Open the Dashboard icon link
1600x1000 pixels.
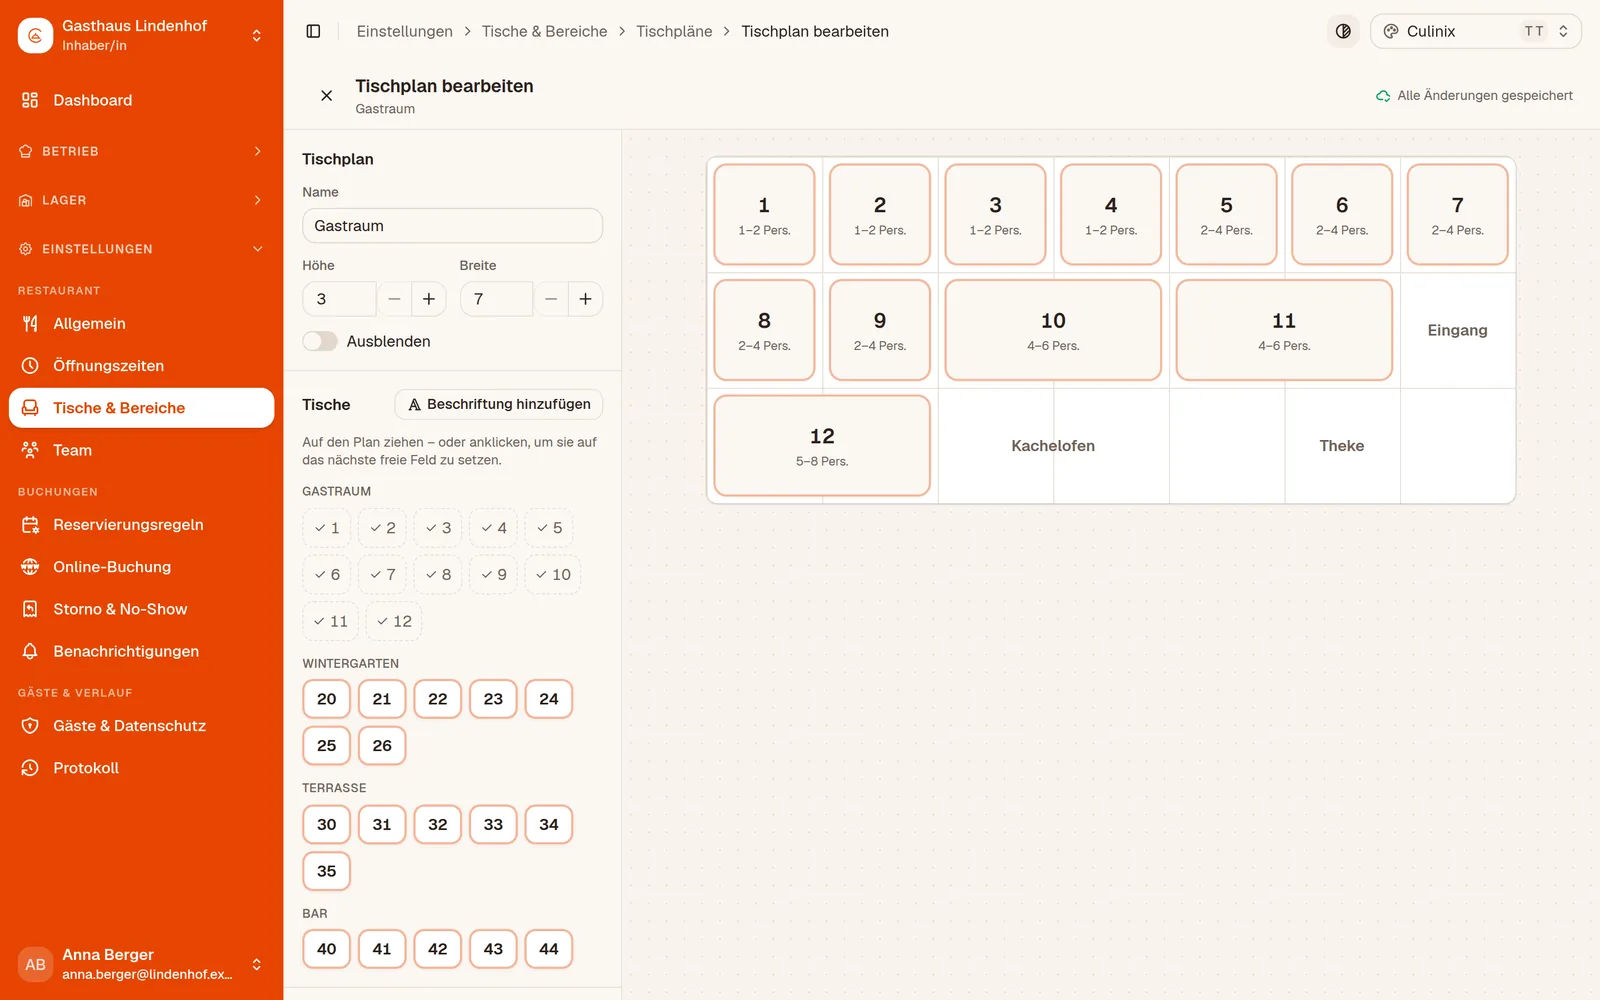point(30,100)
